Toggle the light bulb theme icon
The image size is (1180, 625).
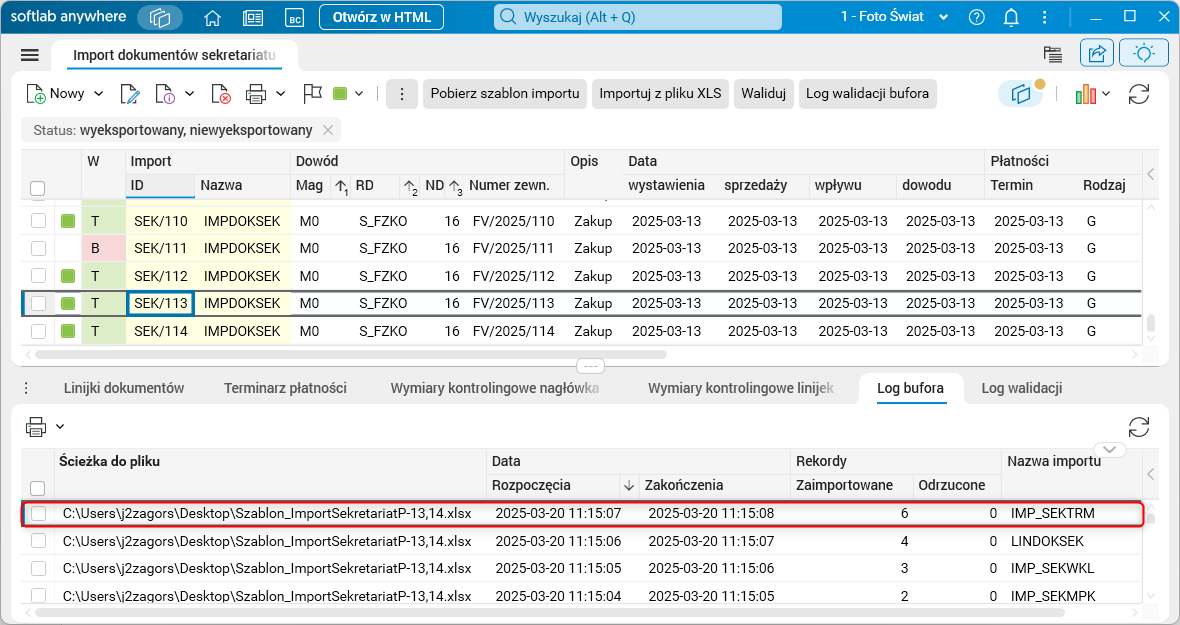tap(1144, 53)
